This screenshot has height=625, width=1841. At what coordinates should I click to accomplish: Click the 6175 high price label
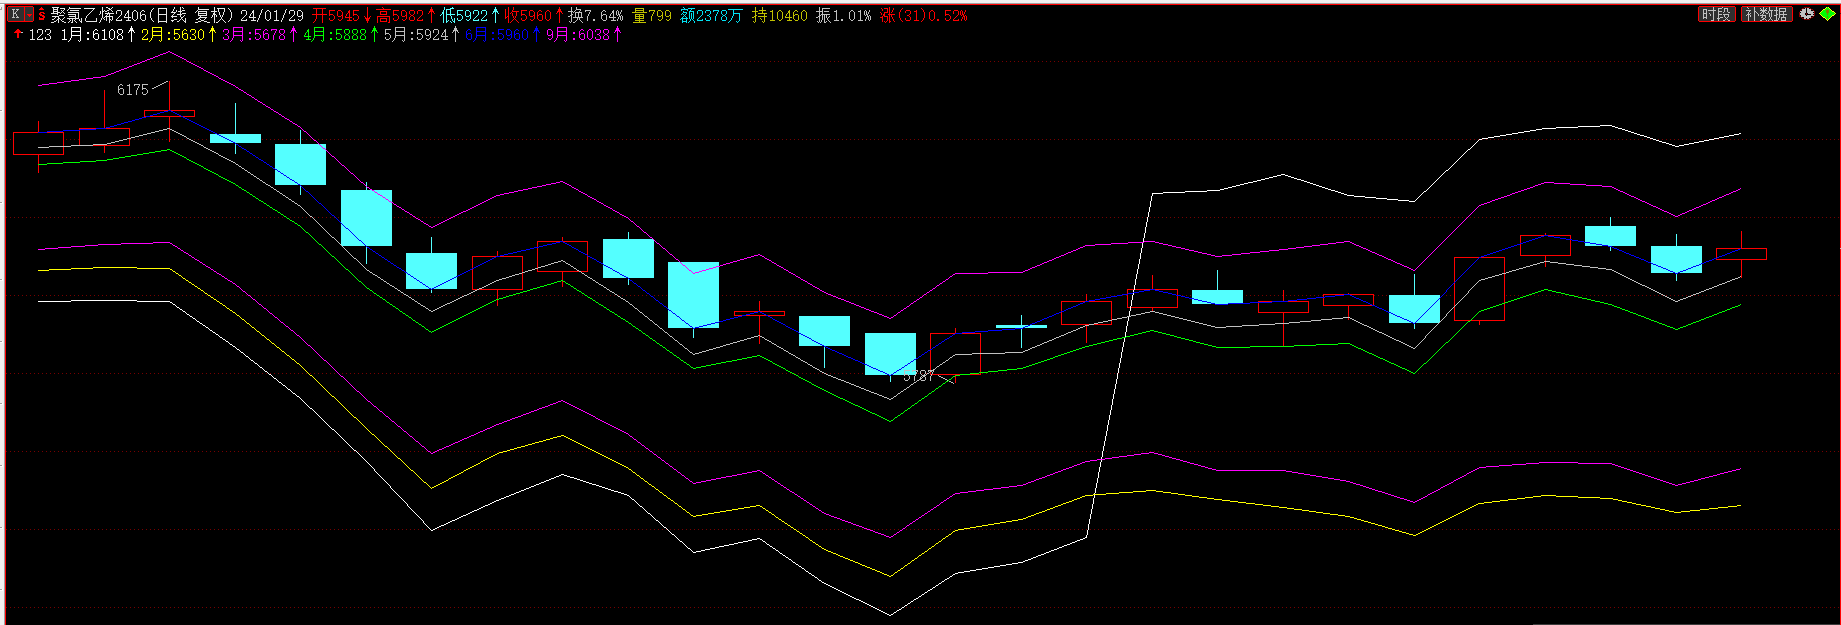click(133, 90)
